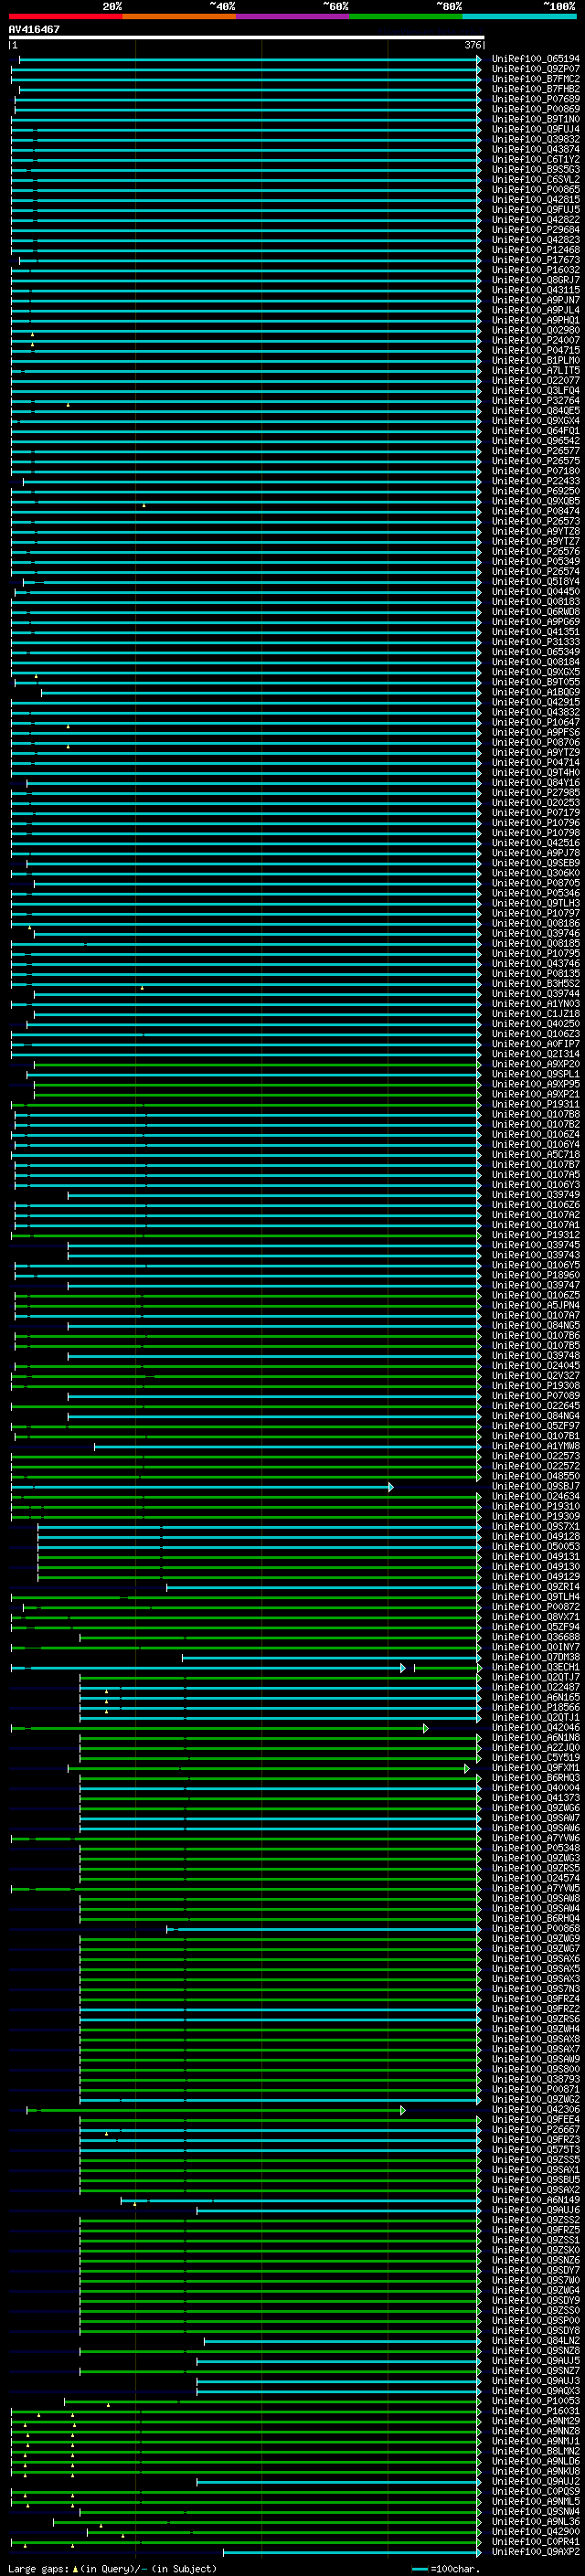Click cyan arrowhead on the UniRef100_Q3ECH1 bar

point(403,1668)
